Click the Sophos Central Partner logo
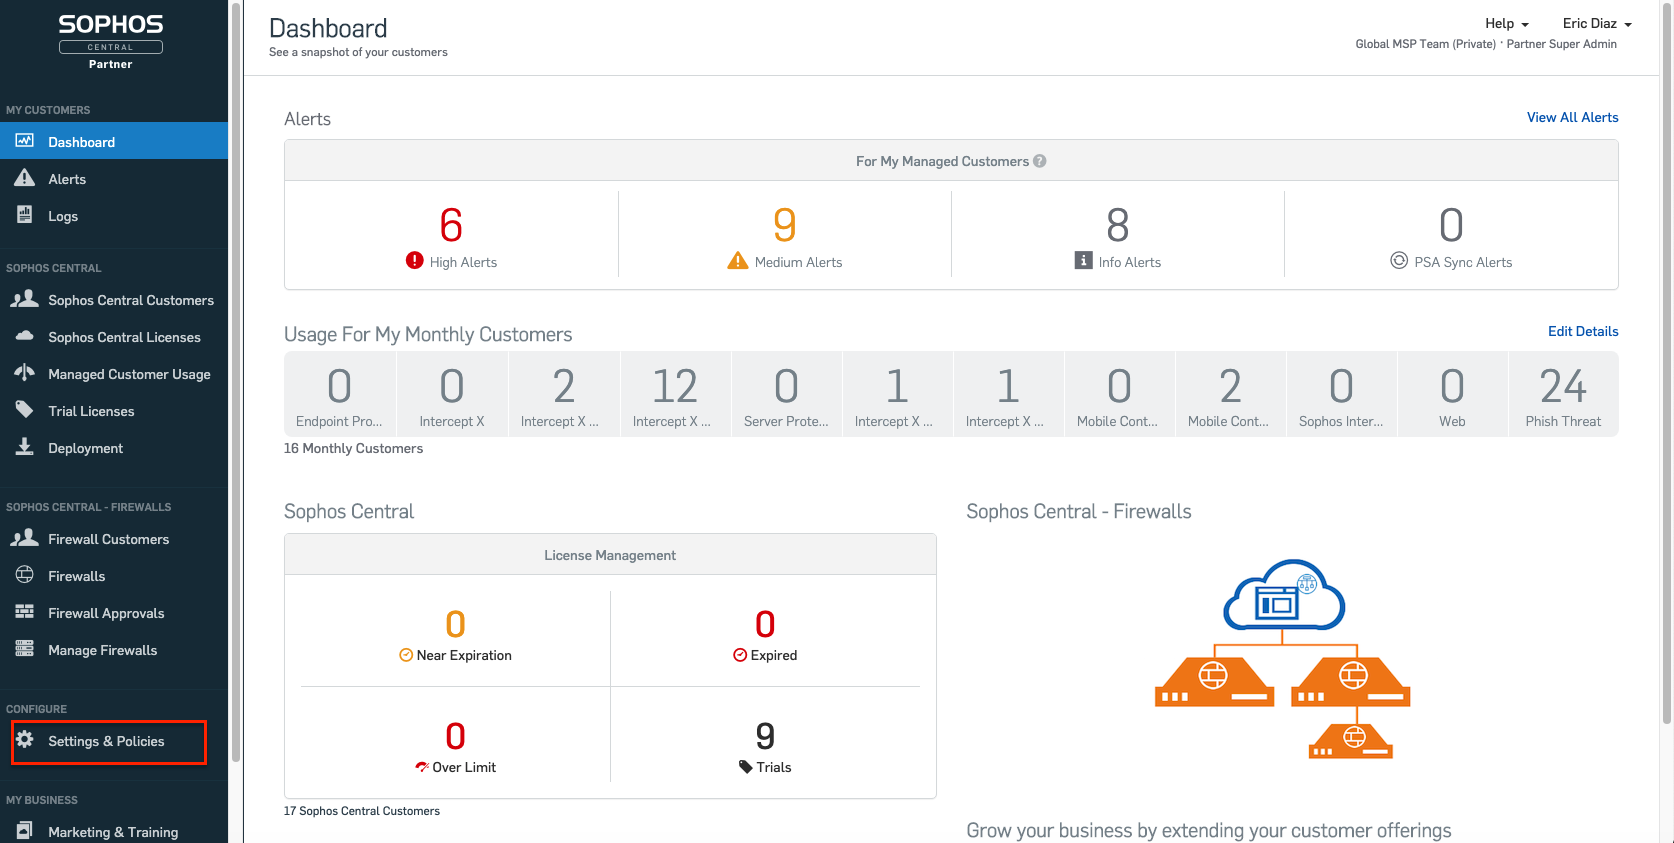Screen dimensions: 1674x843 click(x=111, y=41)
